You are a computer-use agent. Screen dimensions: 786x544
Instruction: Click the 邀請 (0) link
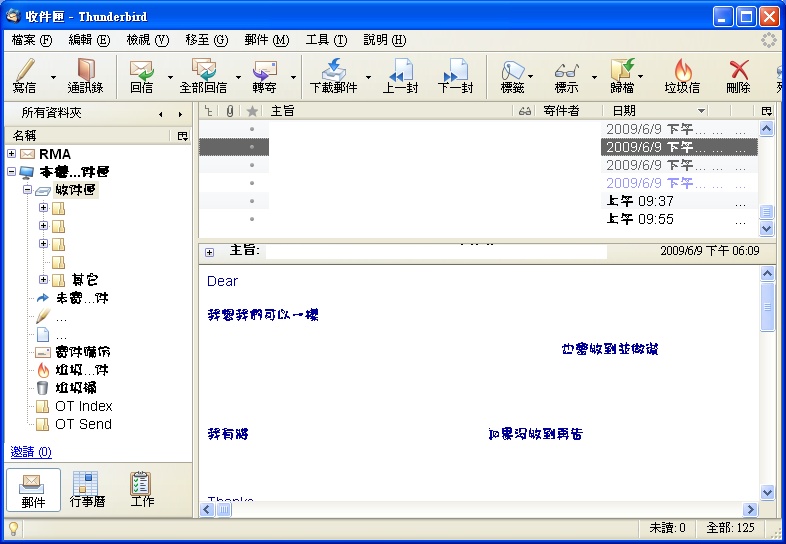pyautogui.click(x=31, y=452)
